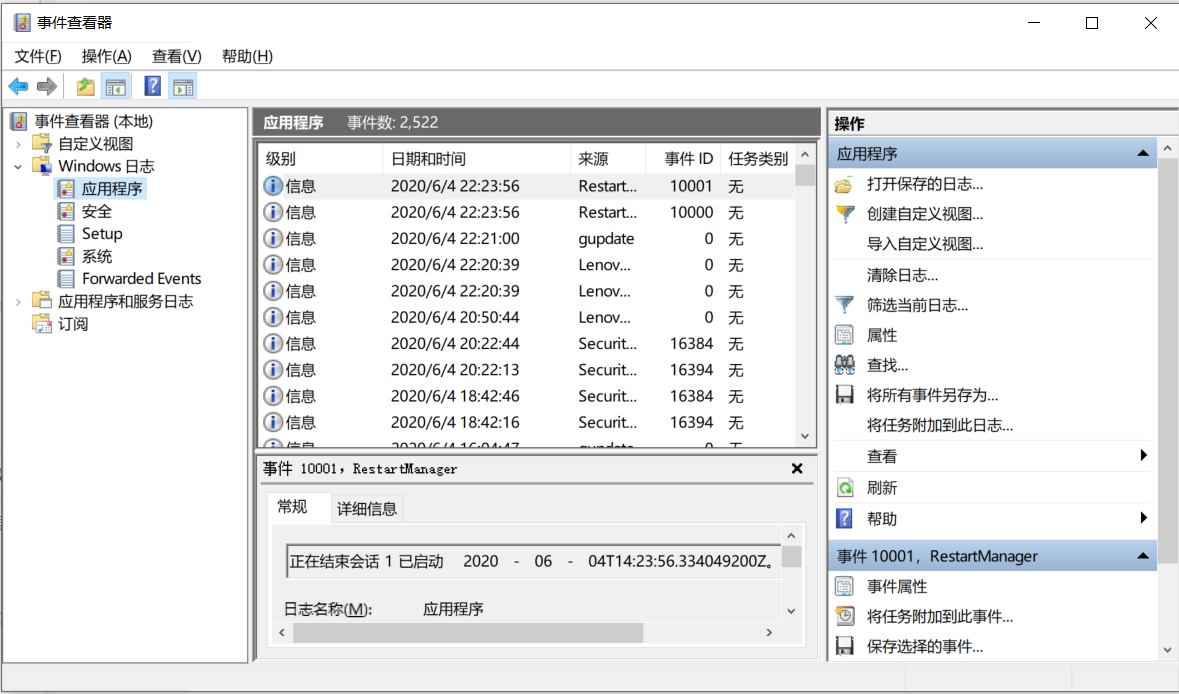
Task: Open the 查看(V) menu
Action: click(x=177, y=56)
